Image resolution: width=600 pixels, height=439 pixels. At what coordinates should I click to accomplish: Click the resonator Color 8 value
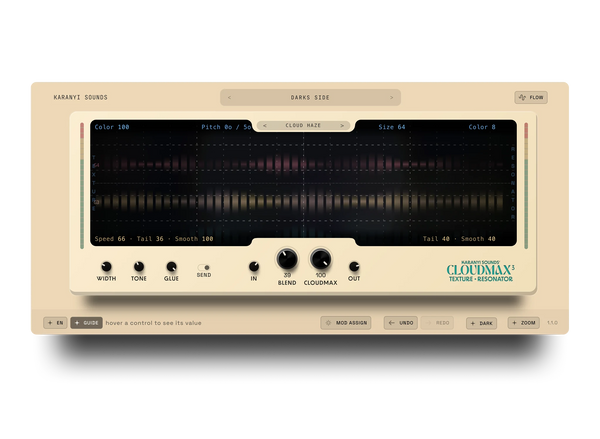point(482,127)
